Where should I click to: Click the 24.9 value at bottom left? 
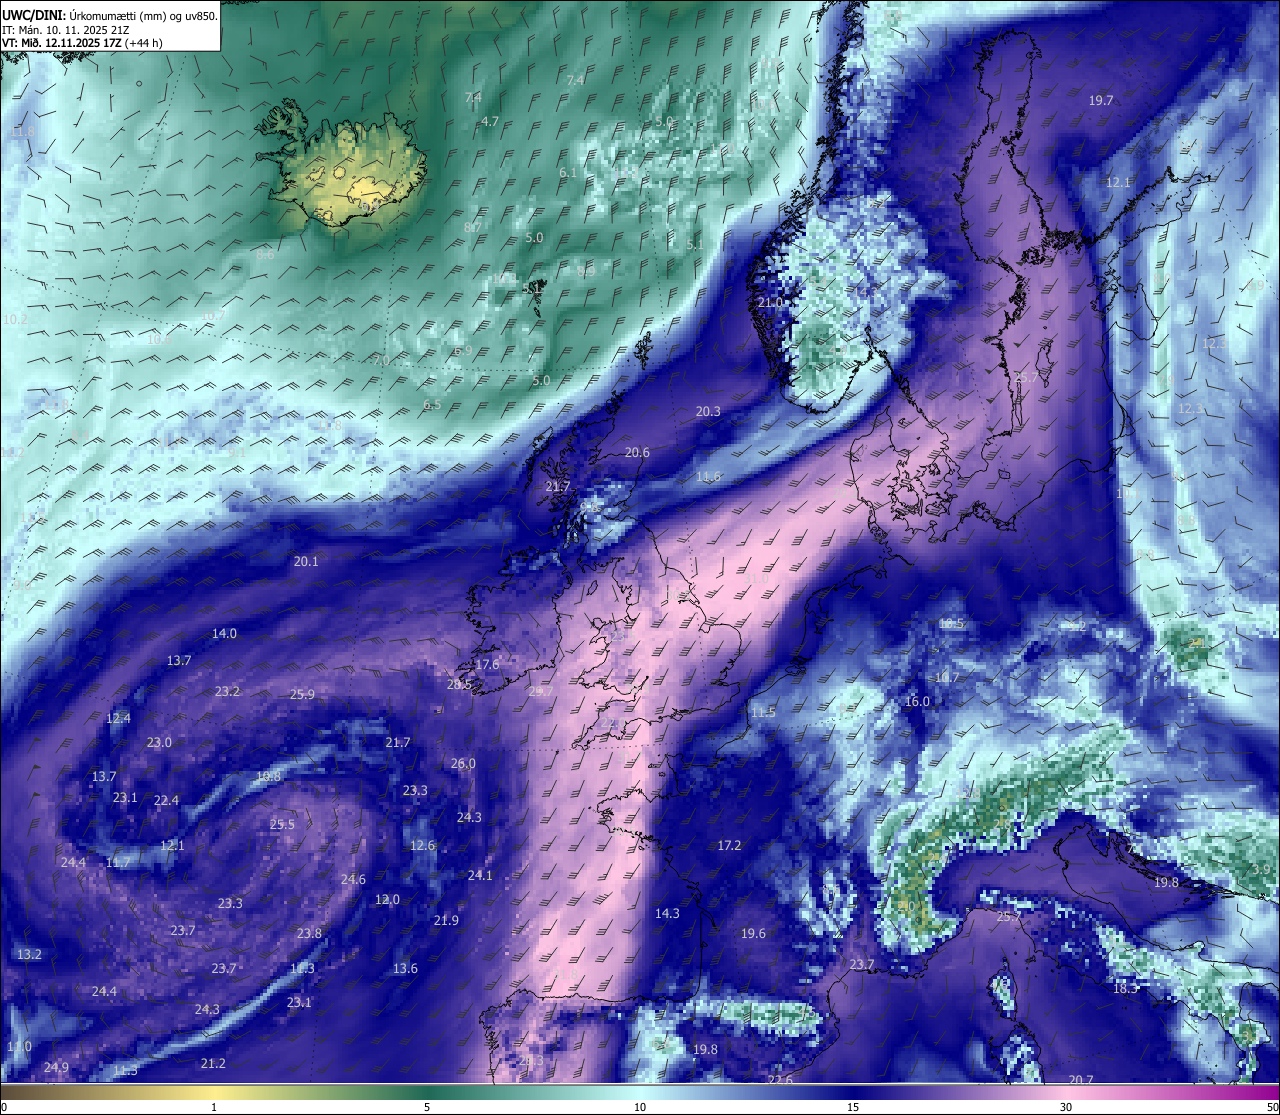(x=56, y=1067)
